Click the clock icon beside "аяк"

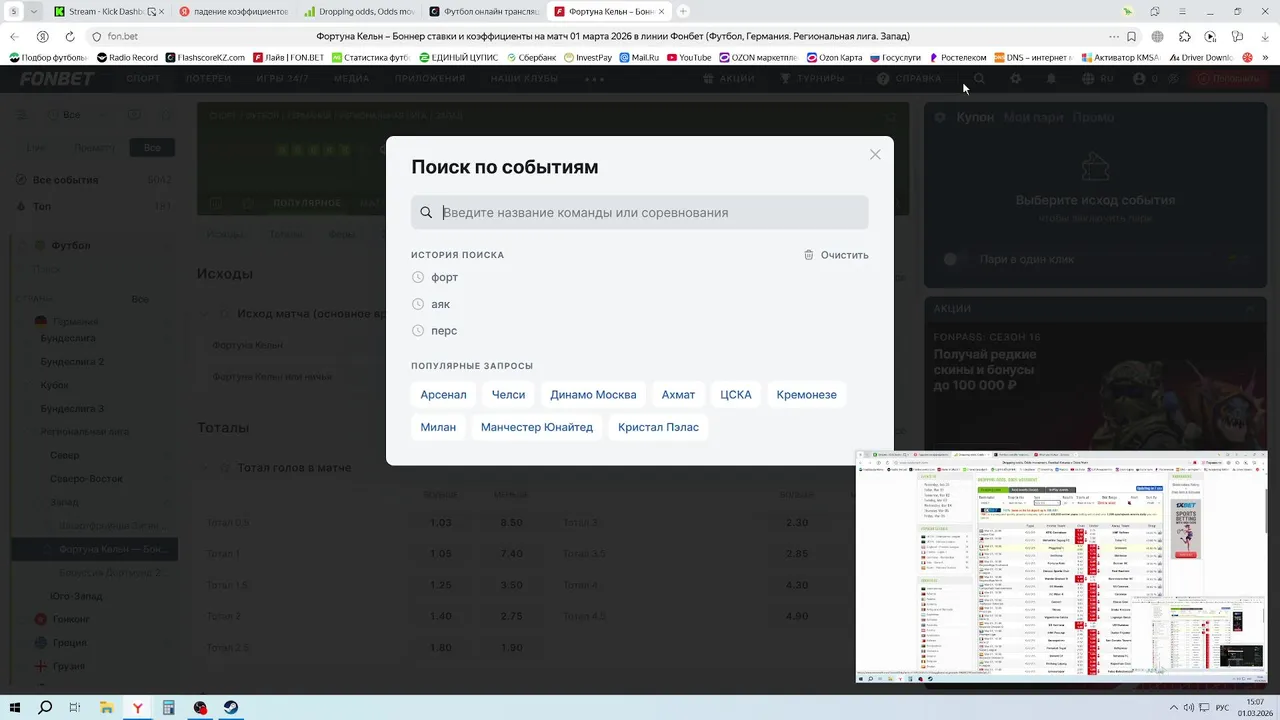pos(418,304)
